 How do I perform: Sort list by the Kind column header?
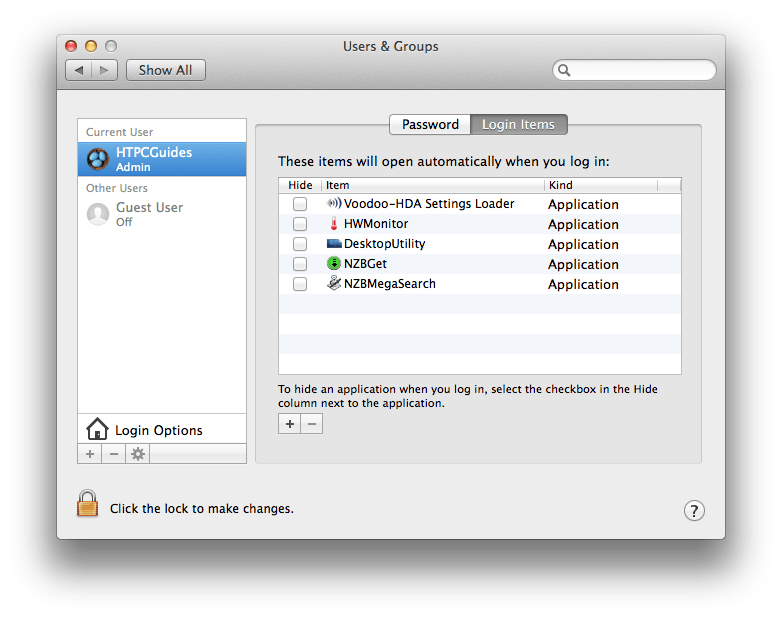[x=600, y=185]
